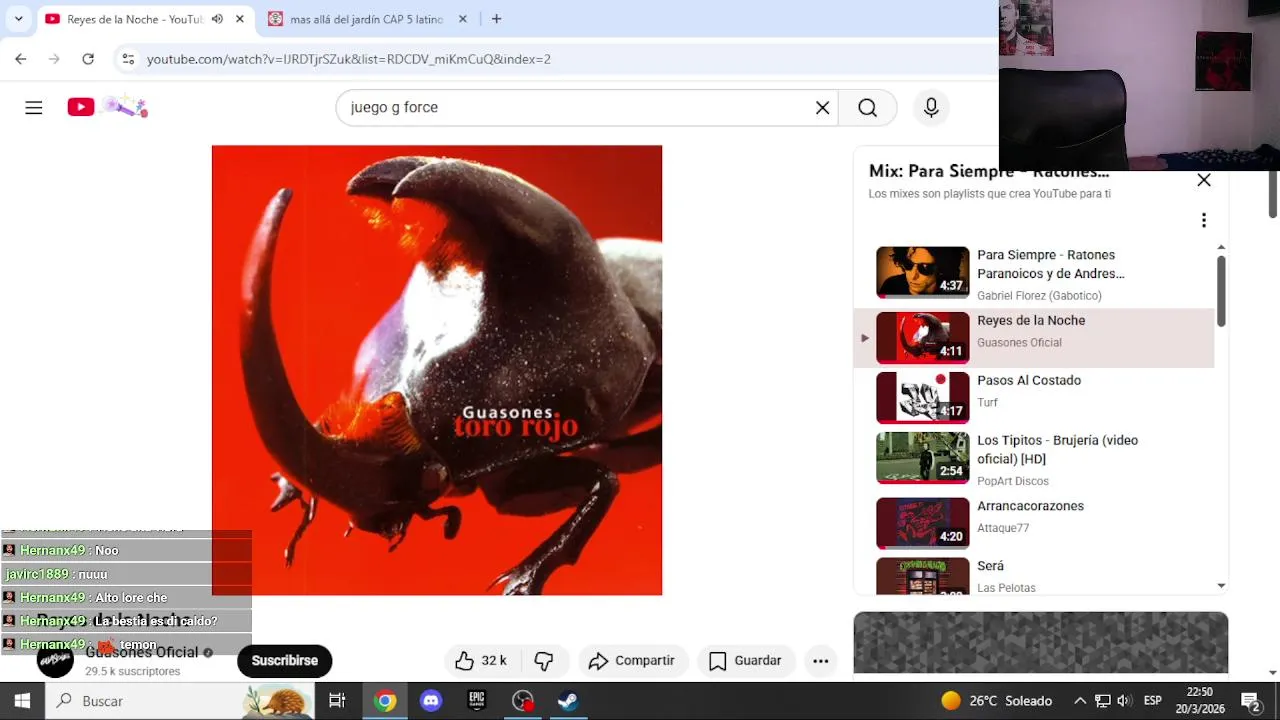1280x720 pixels.
Task: Click the magnifier search button
Action: point(867,107)
